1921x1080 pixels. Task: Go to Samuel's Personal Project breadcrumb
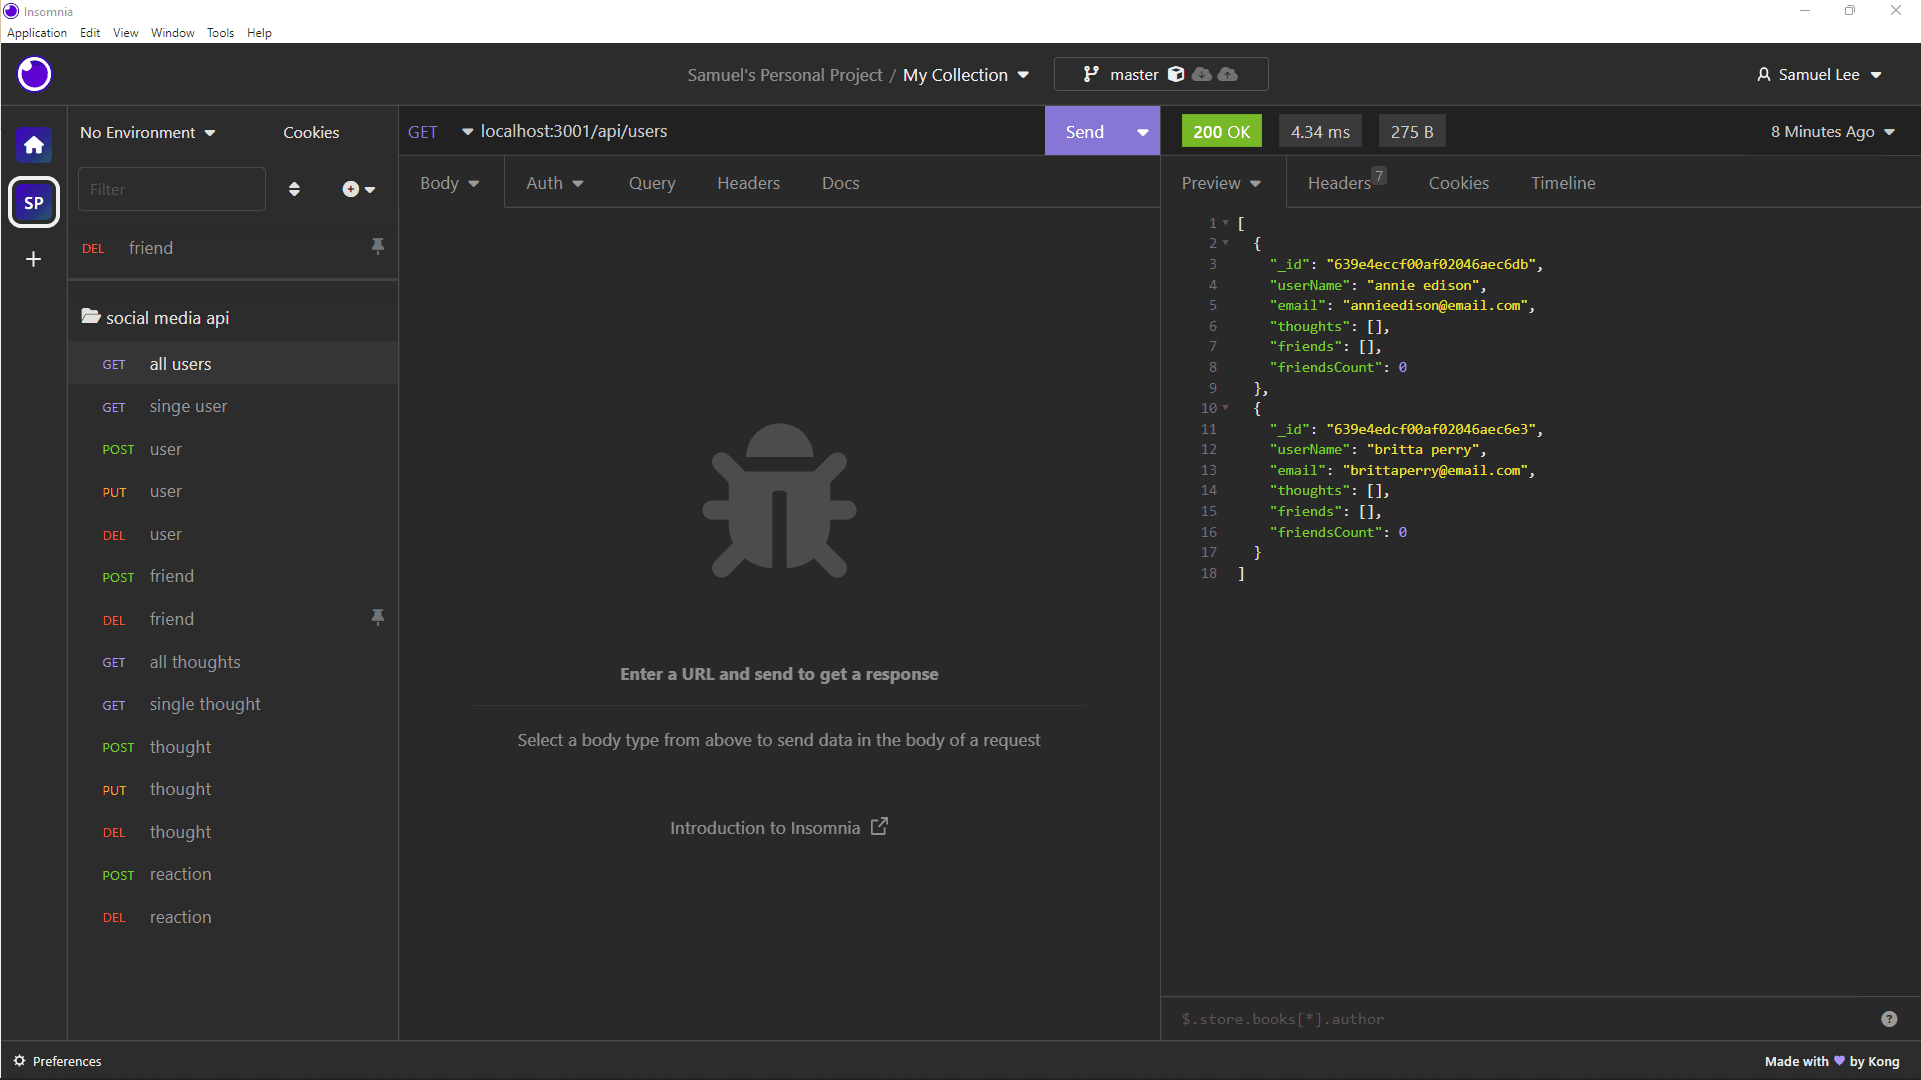pyautogui.click(x=785, y=75)
